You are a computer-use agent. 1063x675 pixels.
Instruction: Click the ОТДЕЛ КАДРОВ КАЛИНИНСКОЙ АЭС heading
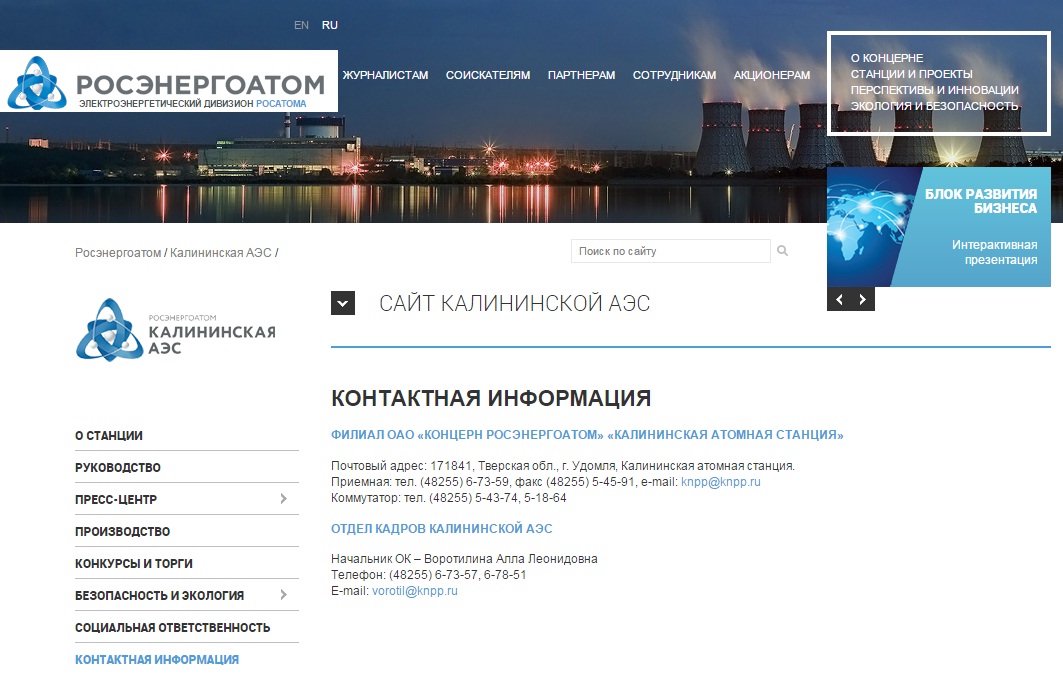pyautogui.click(x=441, y=529)
